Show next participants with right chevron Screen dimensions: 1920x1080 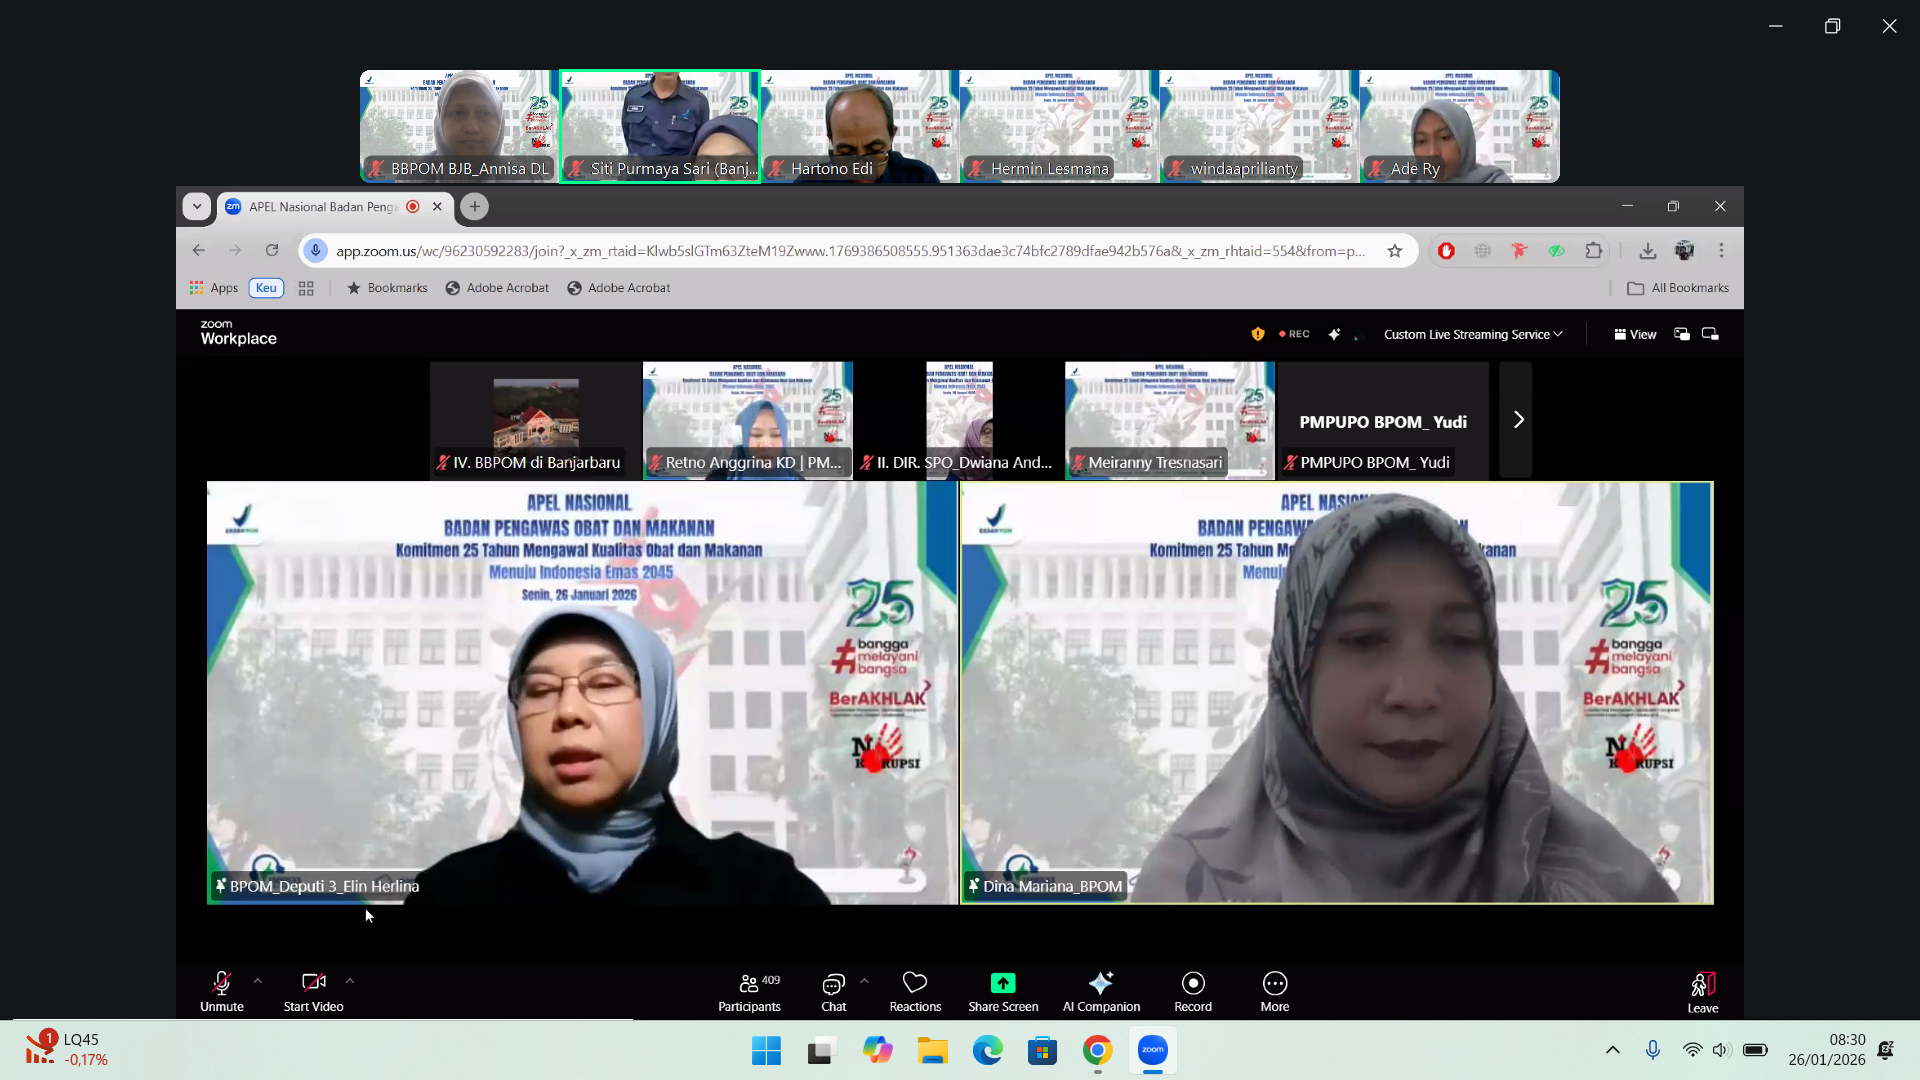pos(1518,420)
